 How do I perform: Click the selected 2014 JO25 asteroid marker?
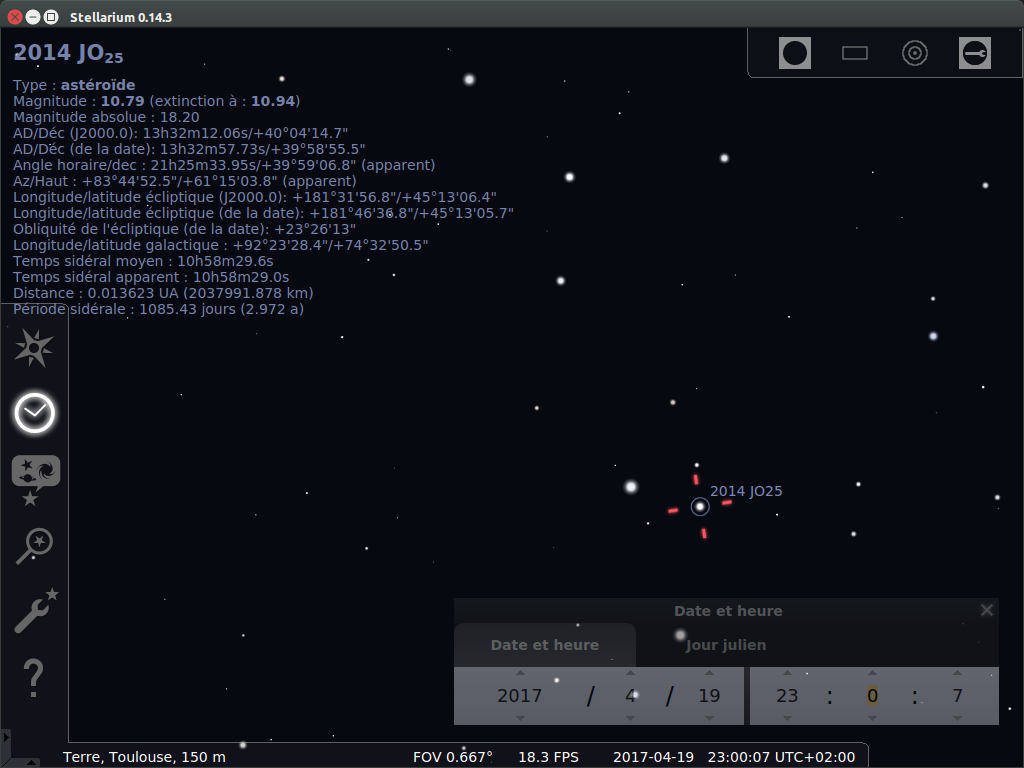click(x=700, y=507)
